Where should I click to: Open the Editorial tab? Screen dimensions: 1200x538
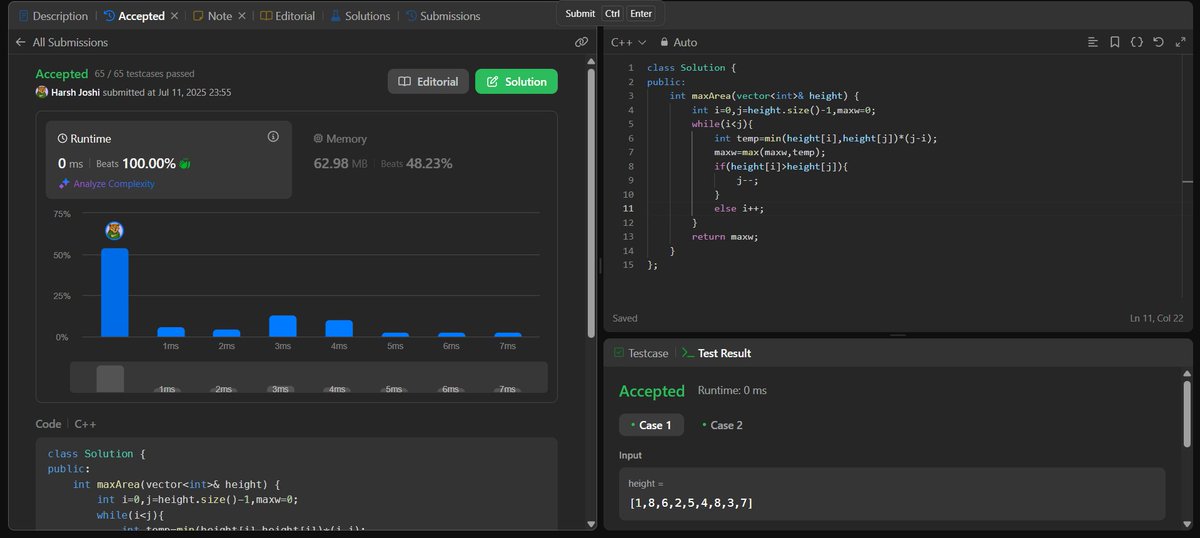[287, 16]
